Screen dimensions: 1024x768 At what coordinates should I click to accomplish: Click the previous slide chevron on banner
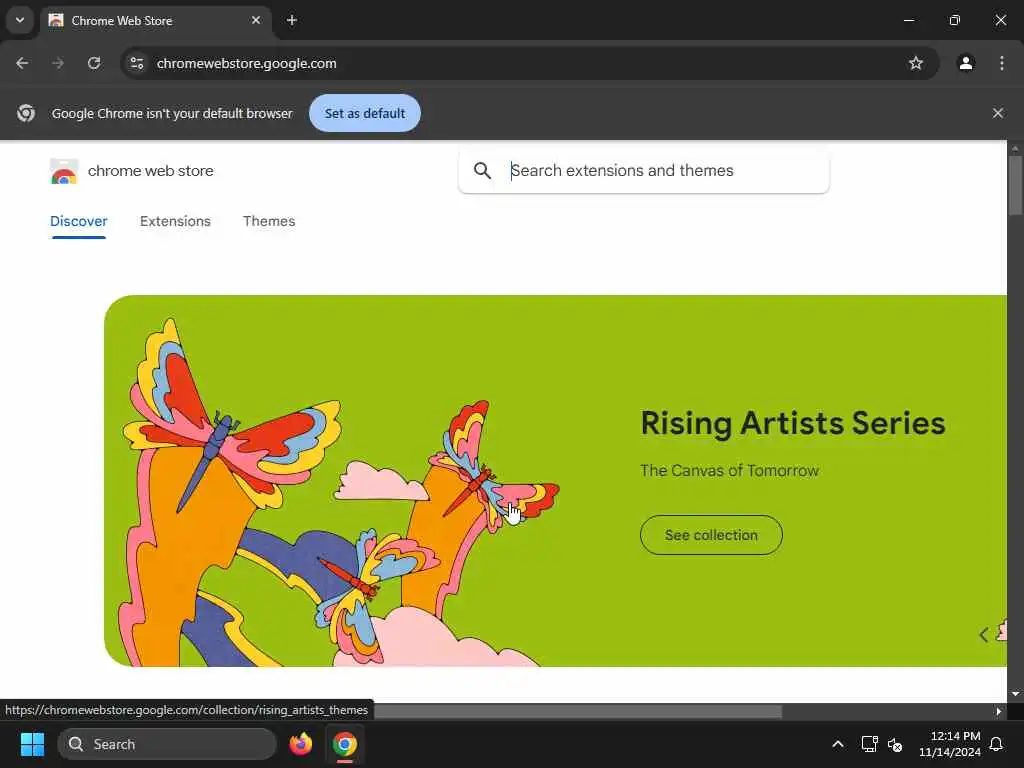pos(984,634)
